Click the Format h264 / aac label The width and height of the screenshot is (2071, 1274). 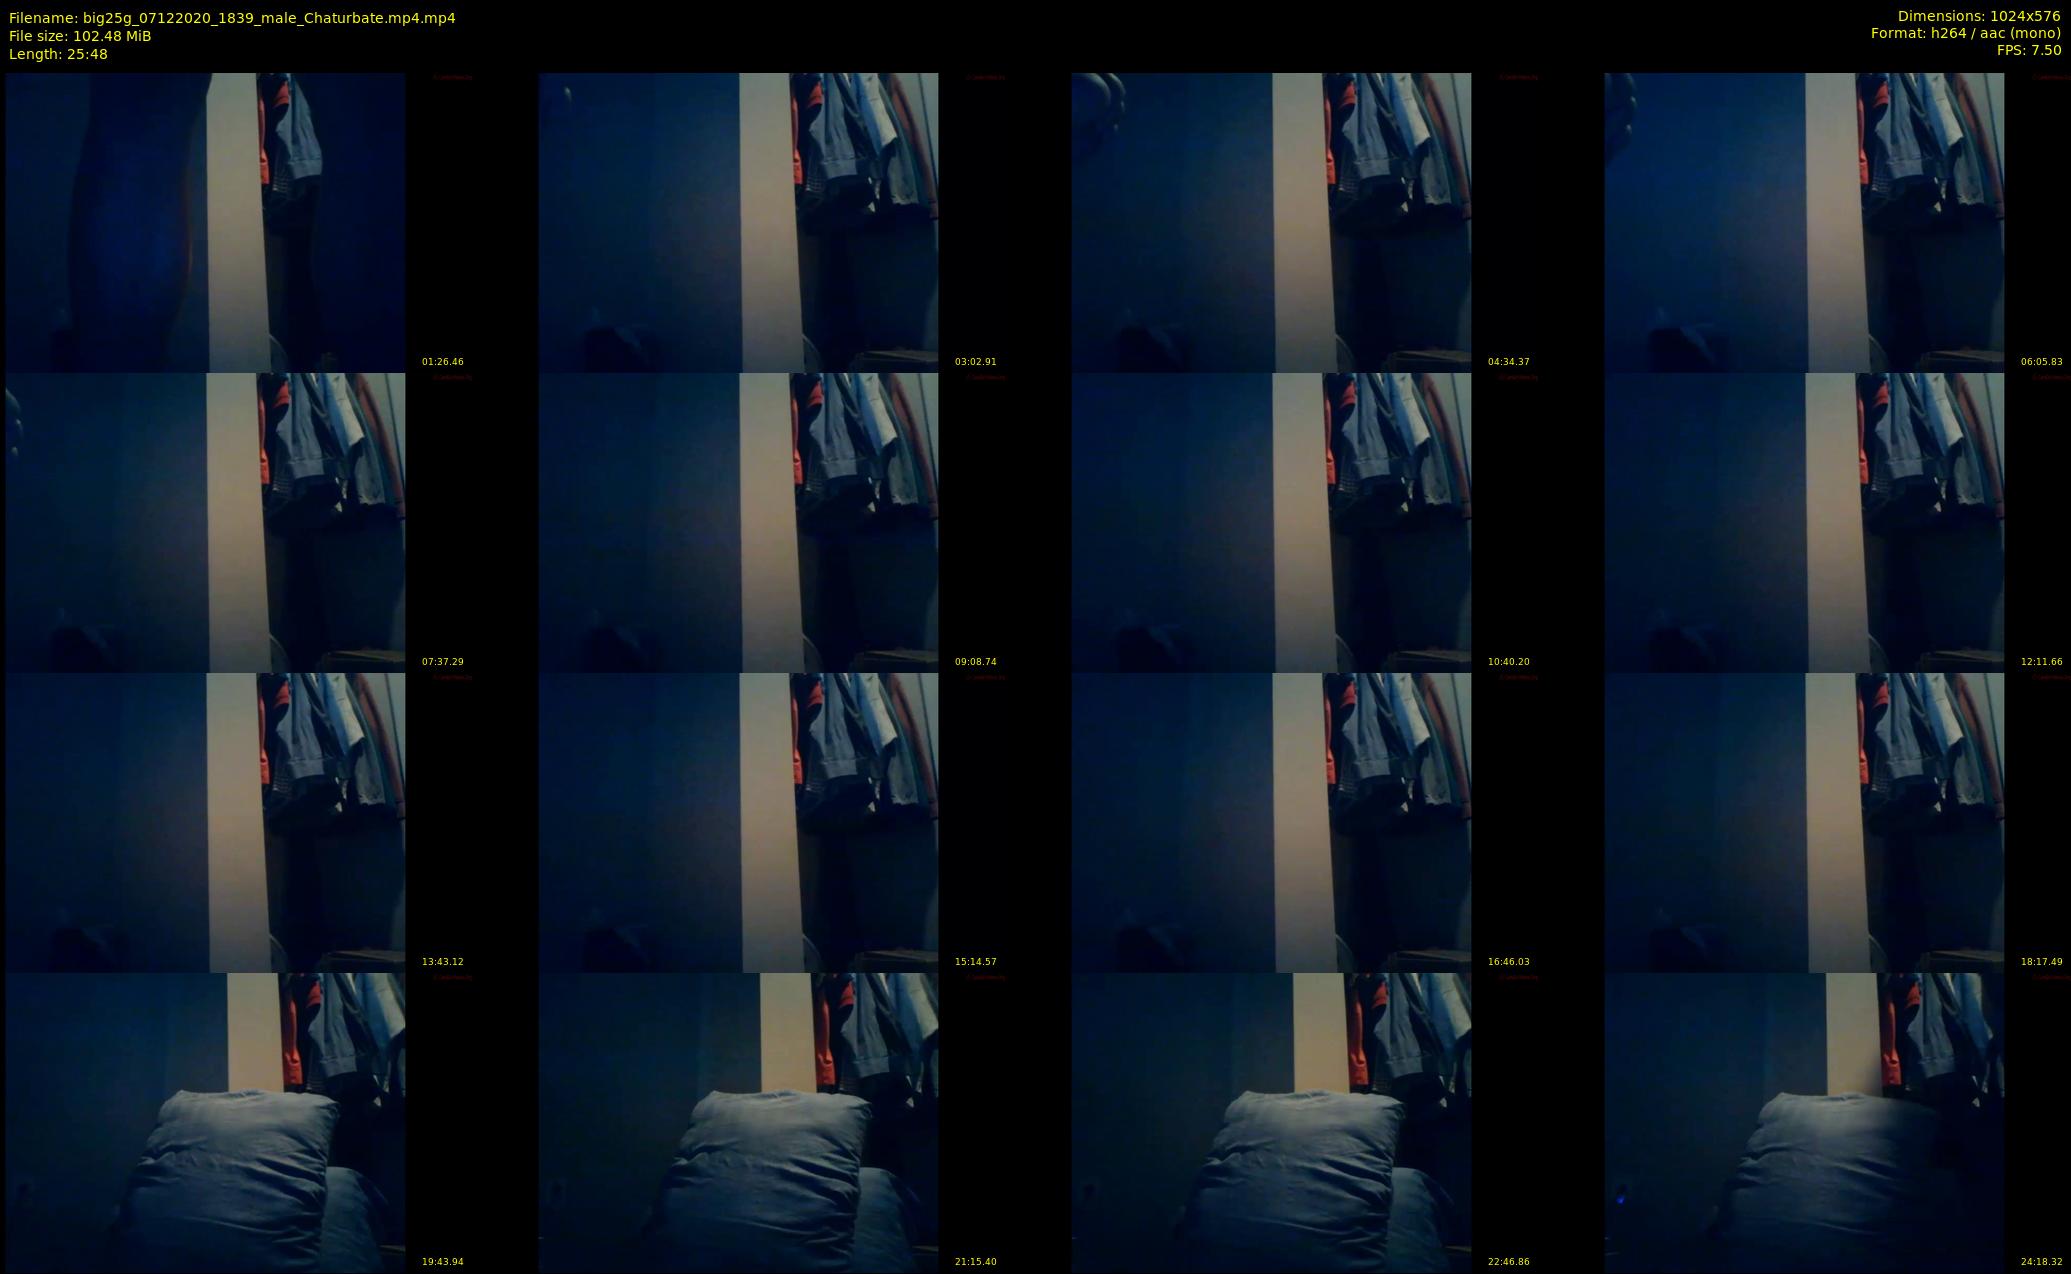tap(1965, 33)
